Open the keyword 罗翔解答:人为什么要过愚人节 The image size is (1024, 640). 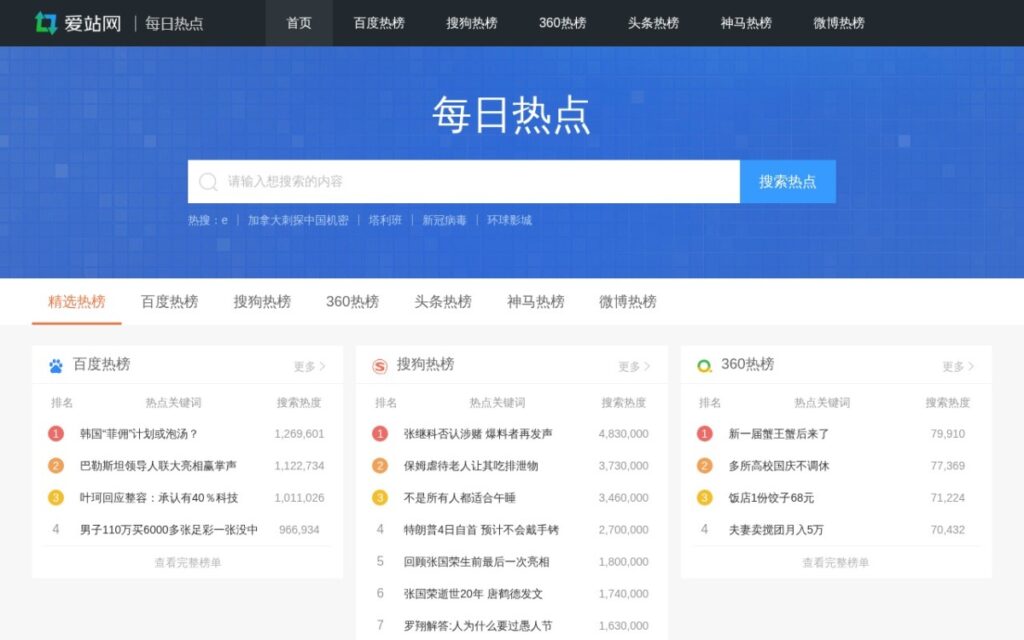click(478, 626)
